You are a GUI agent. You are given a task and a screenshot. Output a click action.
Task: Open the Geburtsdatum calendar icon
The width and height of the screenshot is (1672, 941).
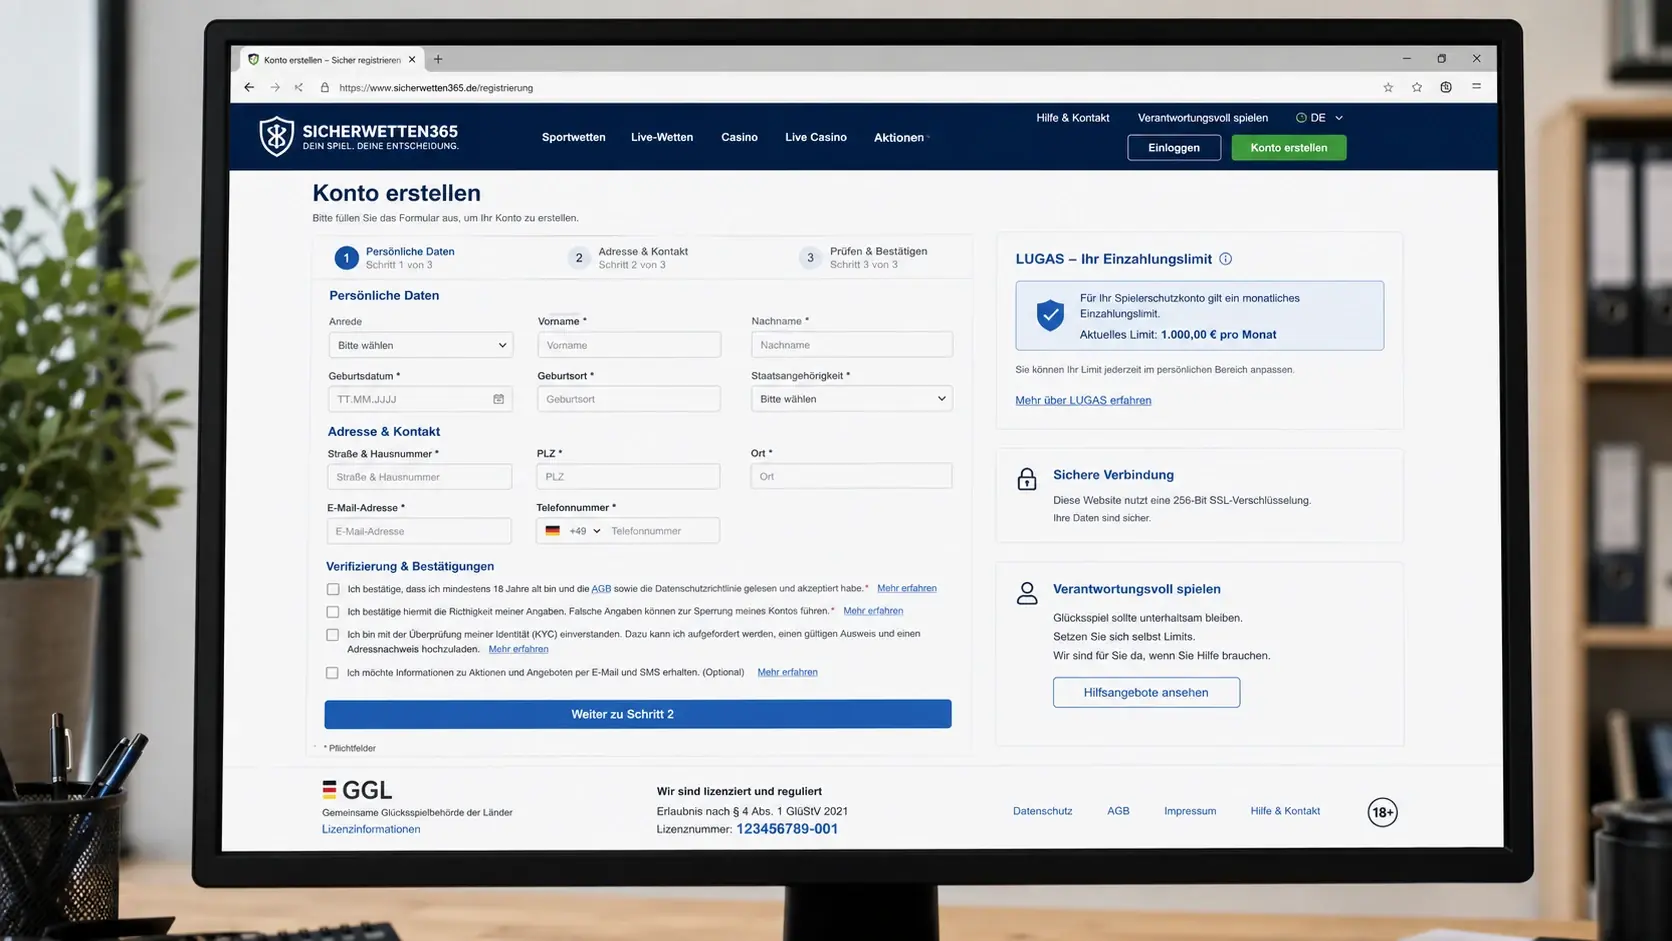498,399
